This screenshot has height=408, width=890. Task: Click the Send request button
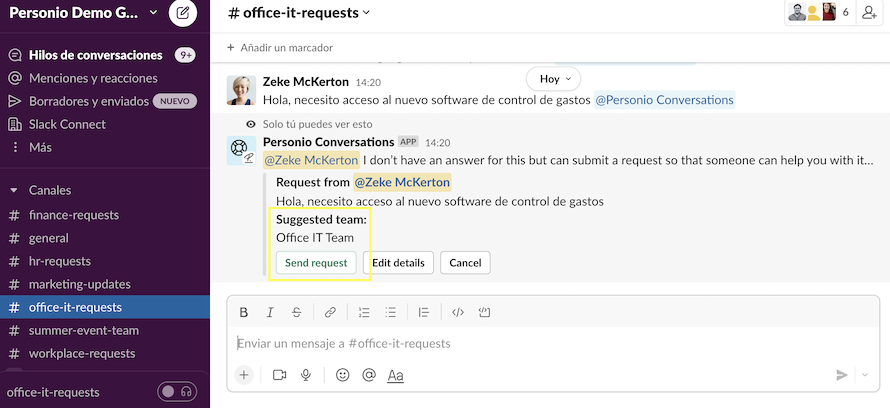316,263
